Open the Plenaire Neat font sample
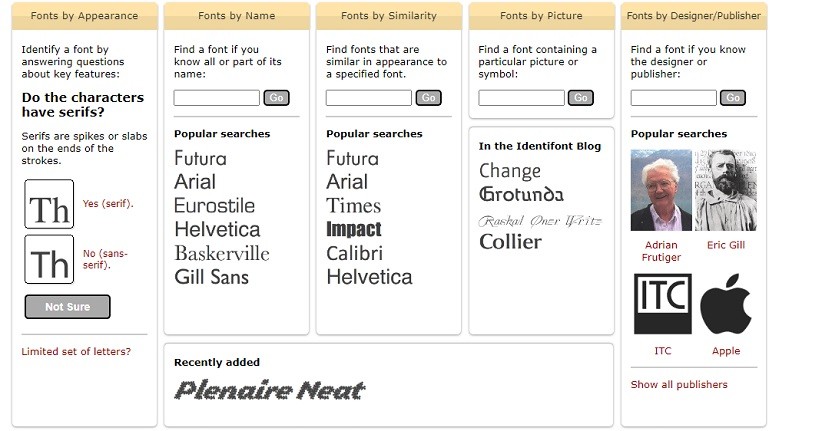The height and width of the screenshot is (431, 822). pyautogui.click(x=269, y=390)
